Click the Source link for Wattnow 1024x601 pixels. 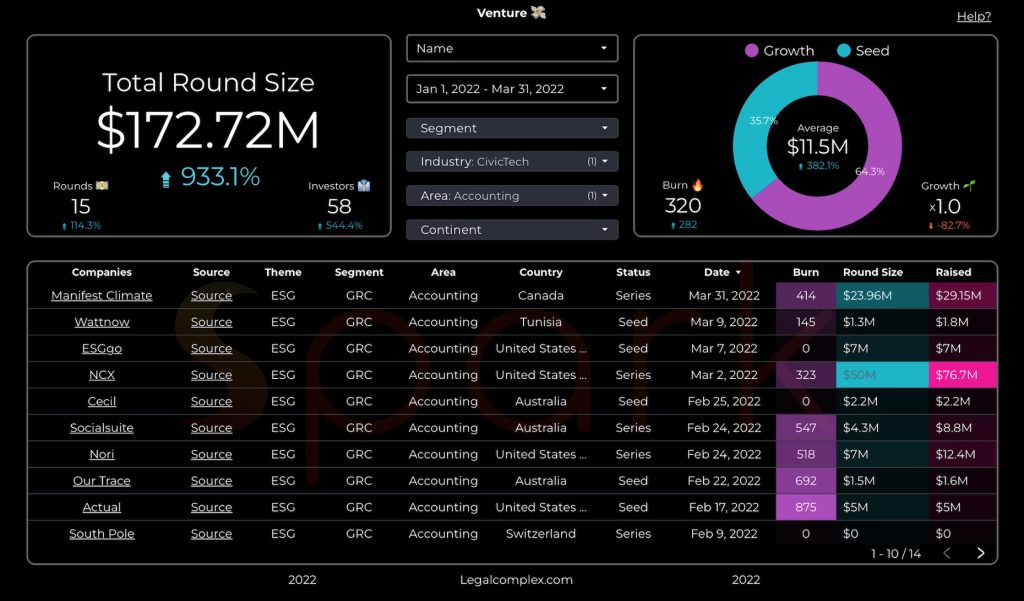(x=212, y=322)
